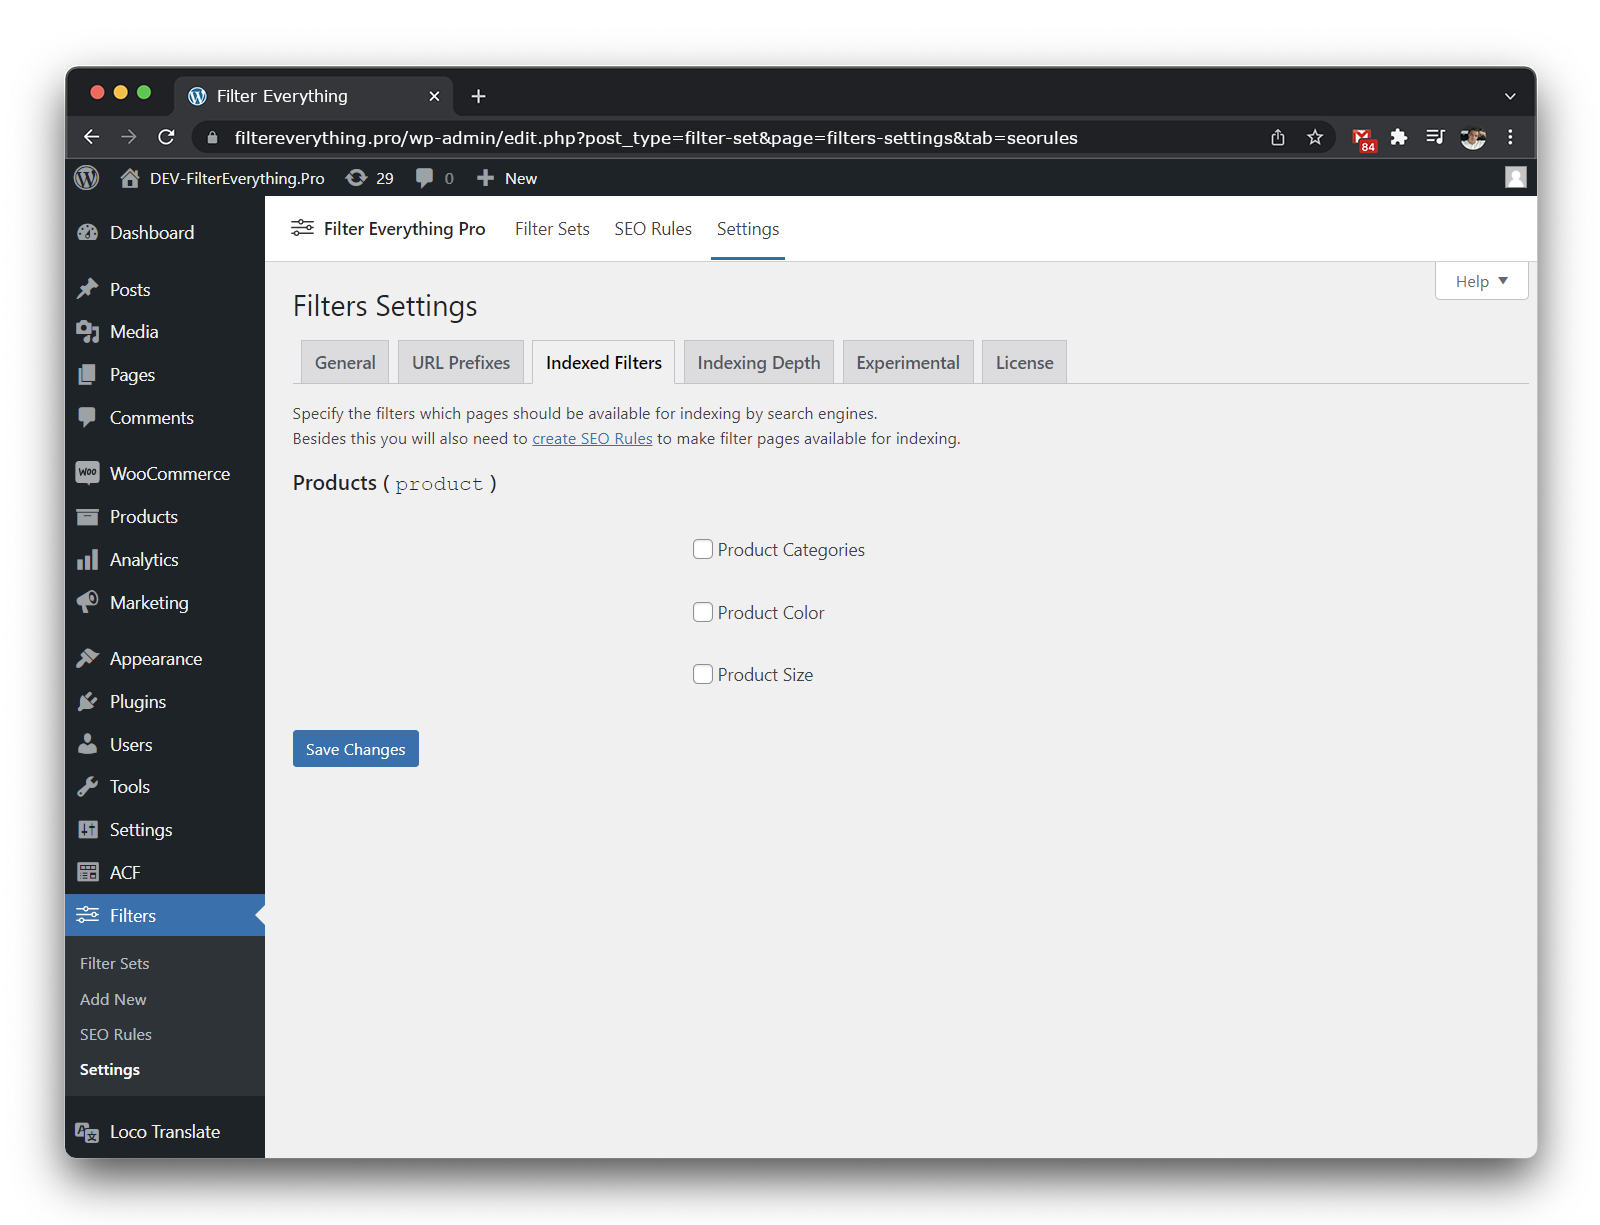
Task: Open the URL Prefixes tab
Action: point(460,362)
